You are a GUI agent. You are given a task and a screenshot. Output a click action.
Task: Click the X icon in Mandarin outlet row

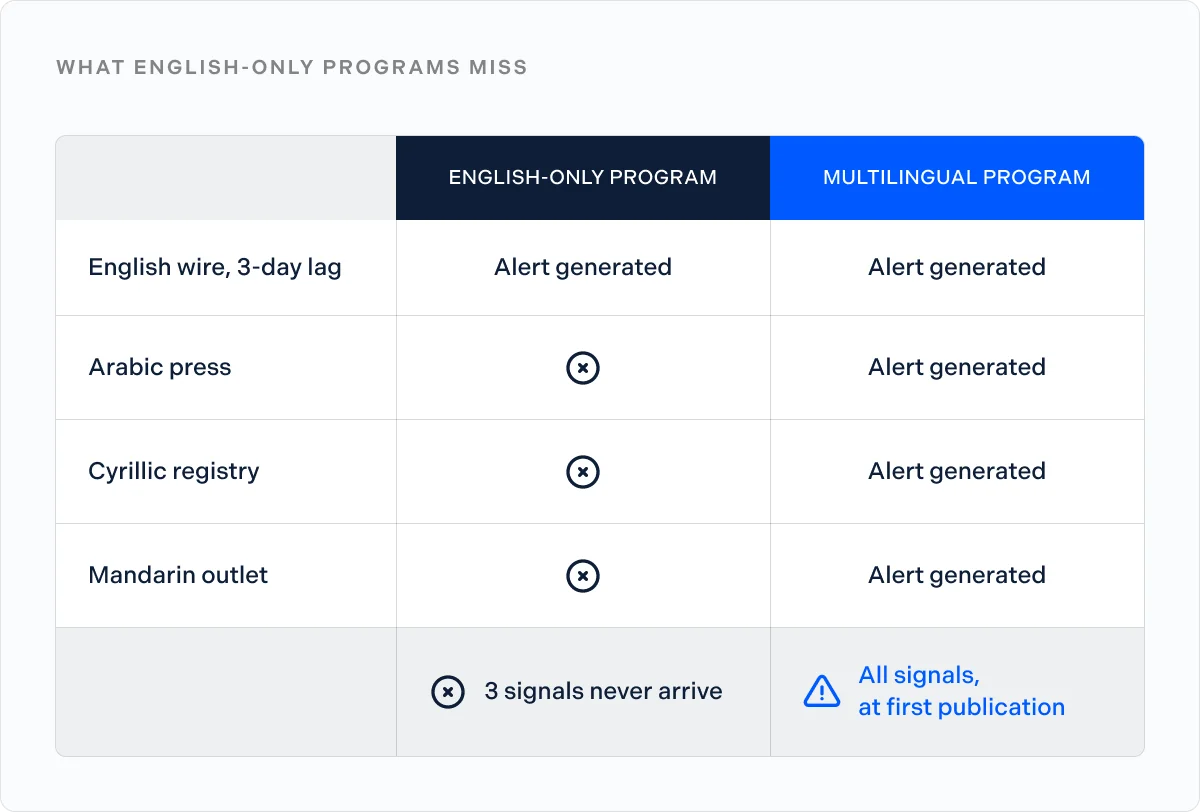(x=583, y=576)
